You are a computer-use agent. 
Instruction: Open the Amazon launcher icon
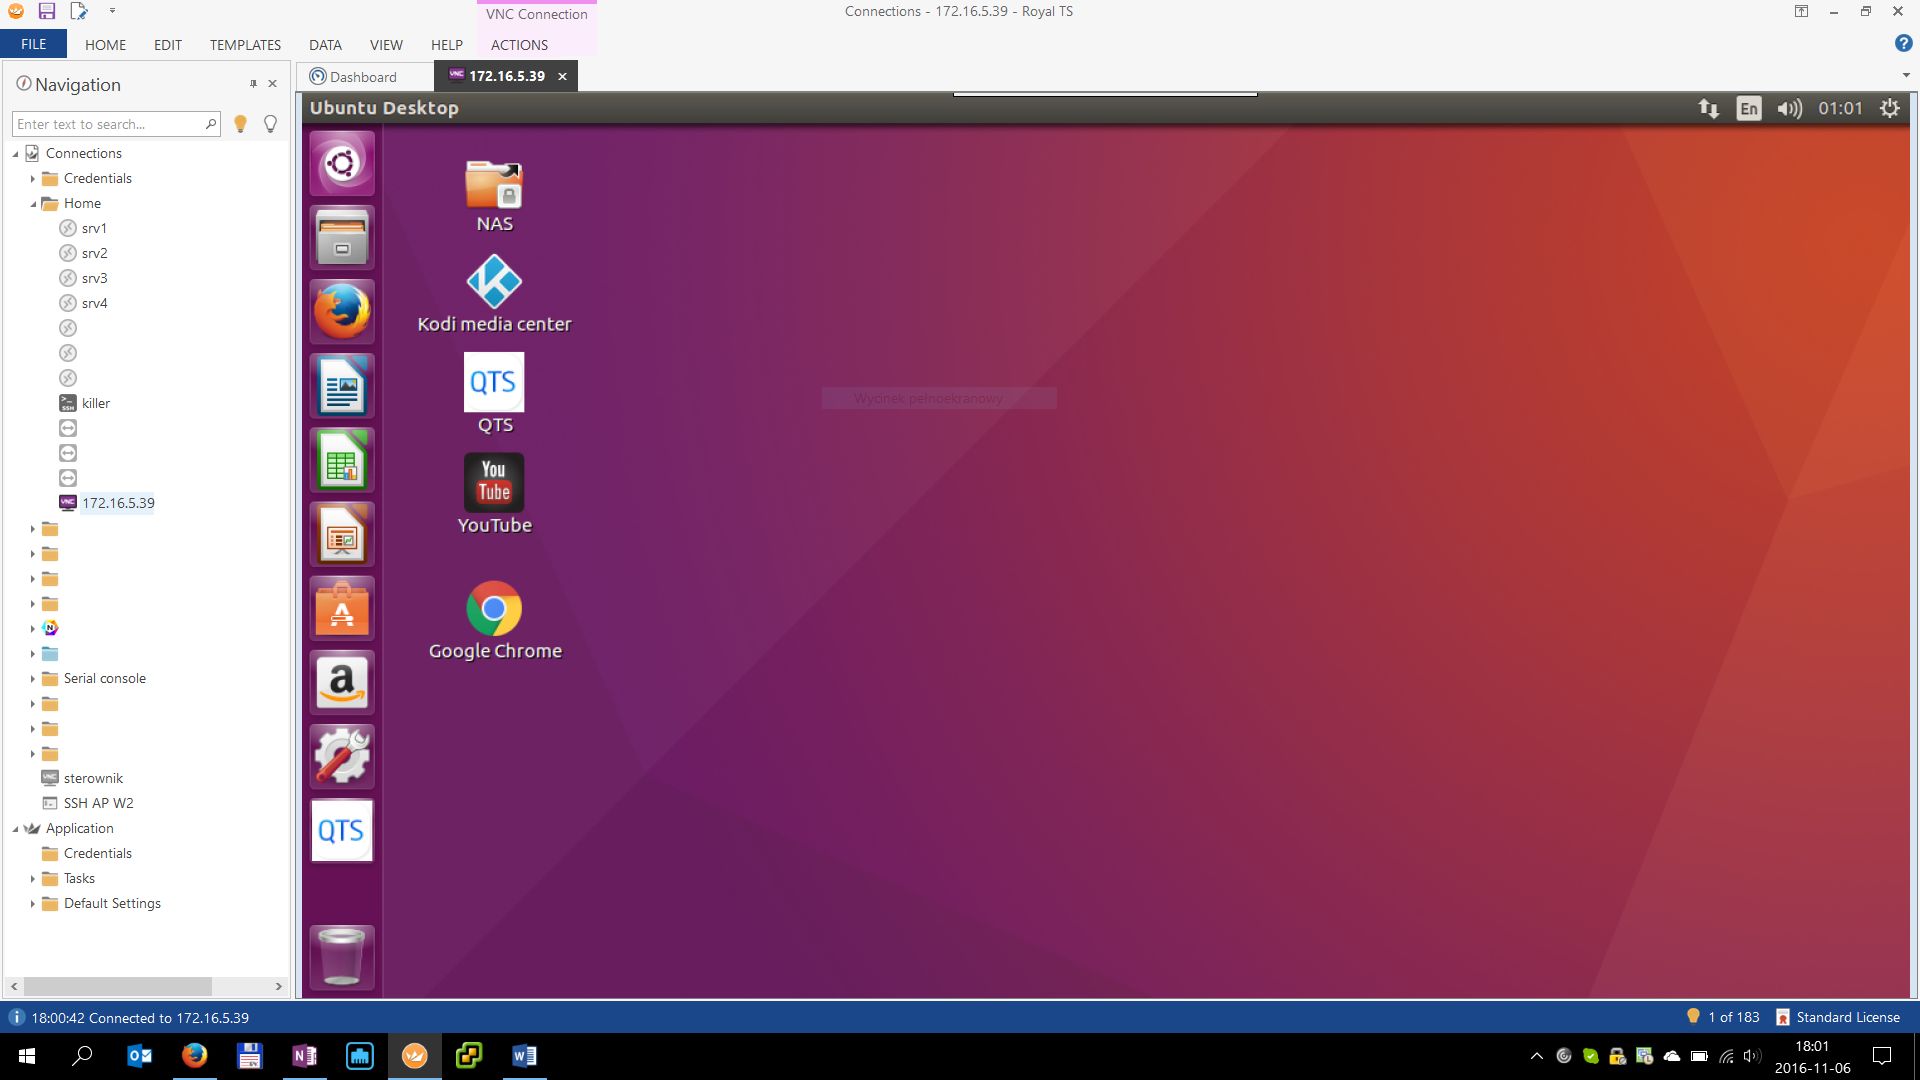click(342, 683)
